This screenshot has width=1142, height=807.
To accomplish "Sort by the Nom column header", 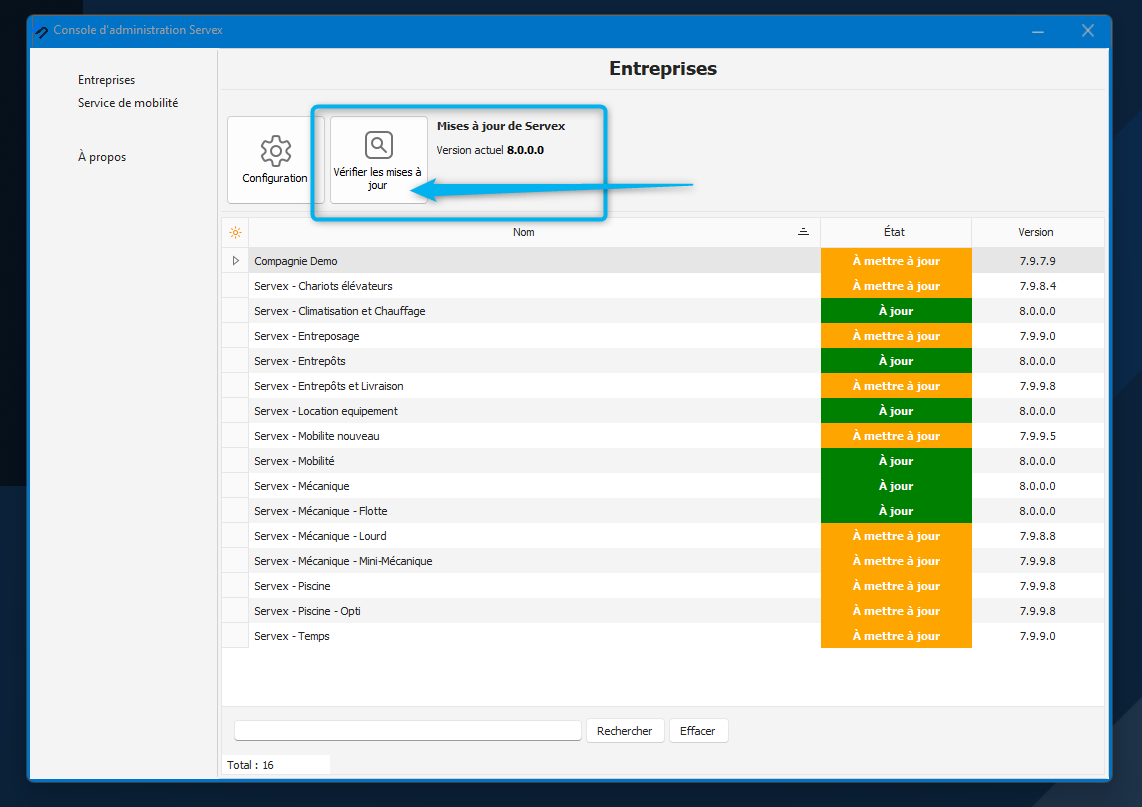I will coord(524,232).
